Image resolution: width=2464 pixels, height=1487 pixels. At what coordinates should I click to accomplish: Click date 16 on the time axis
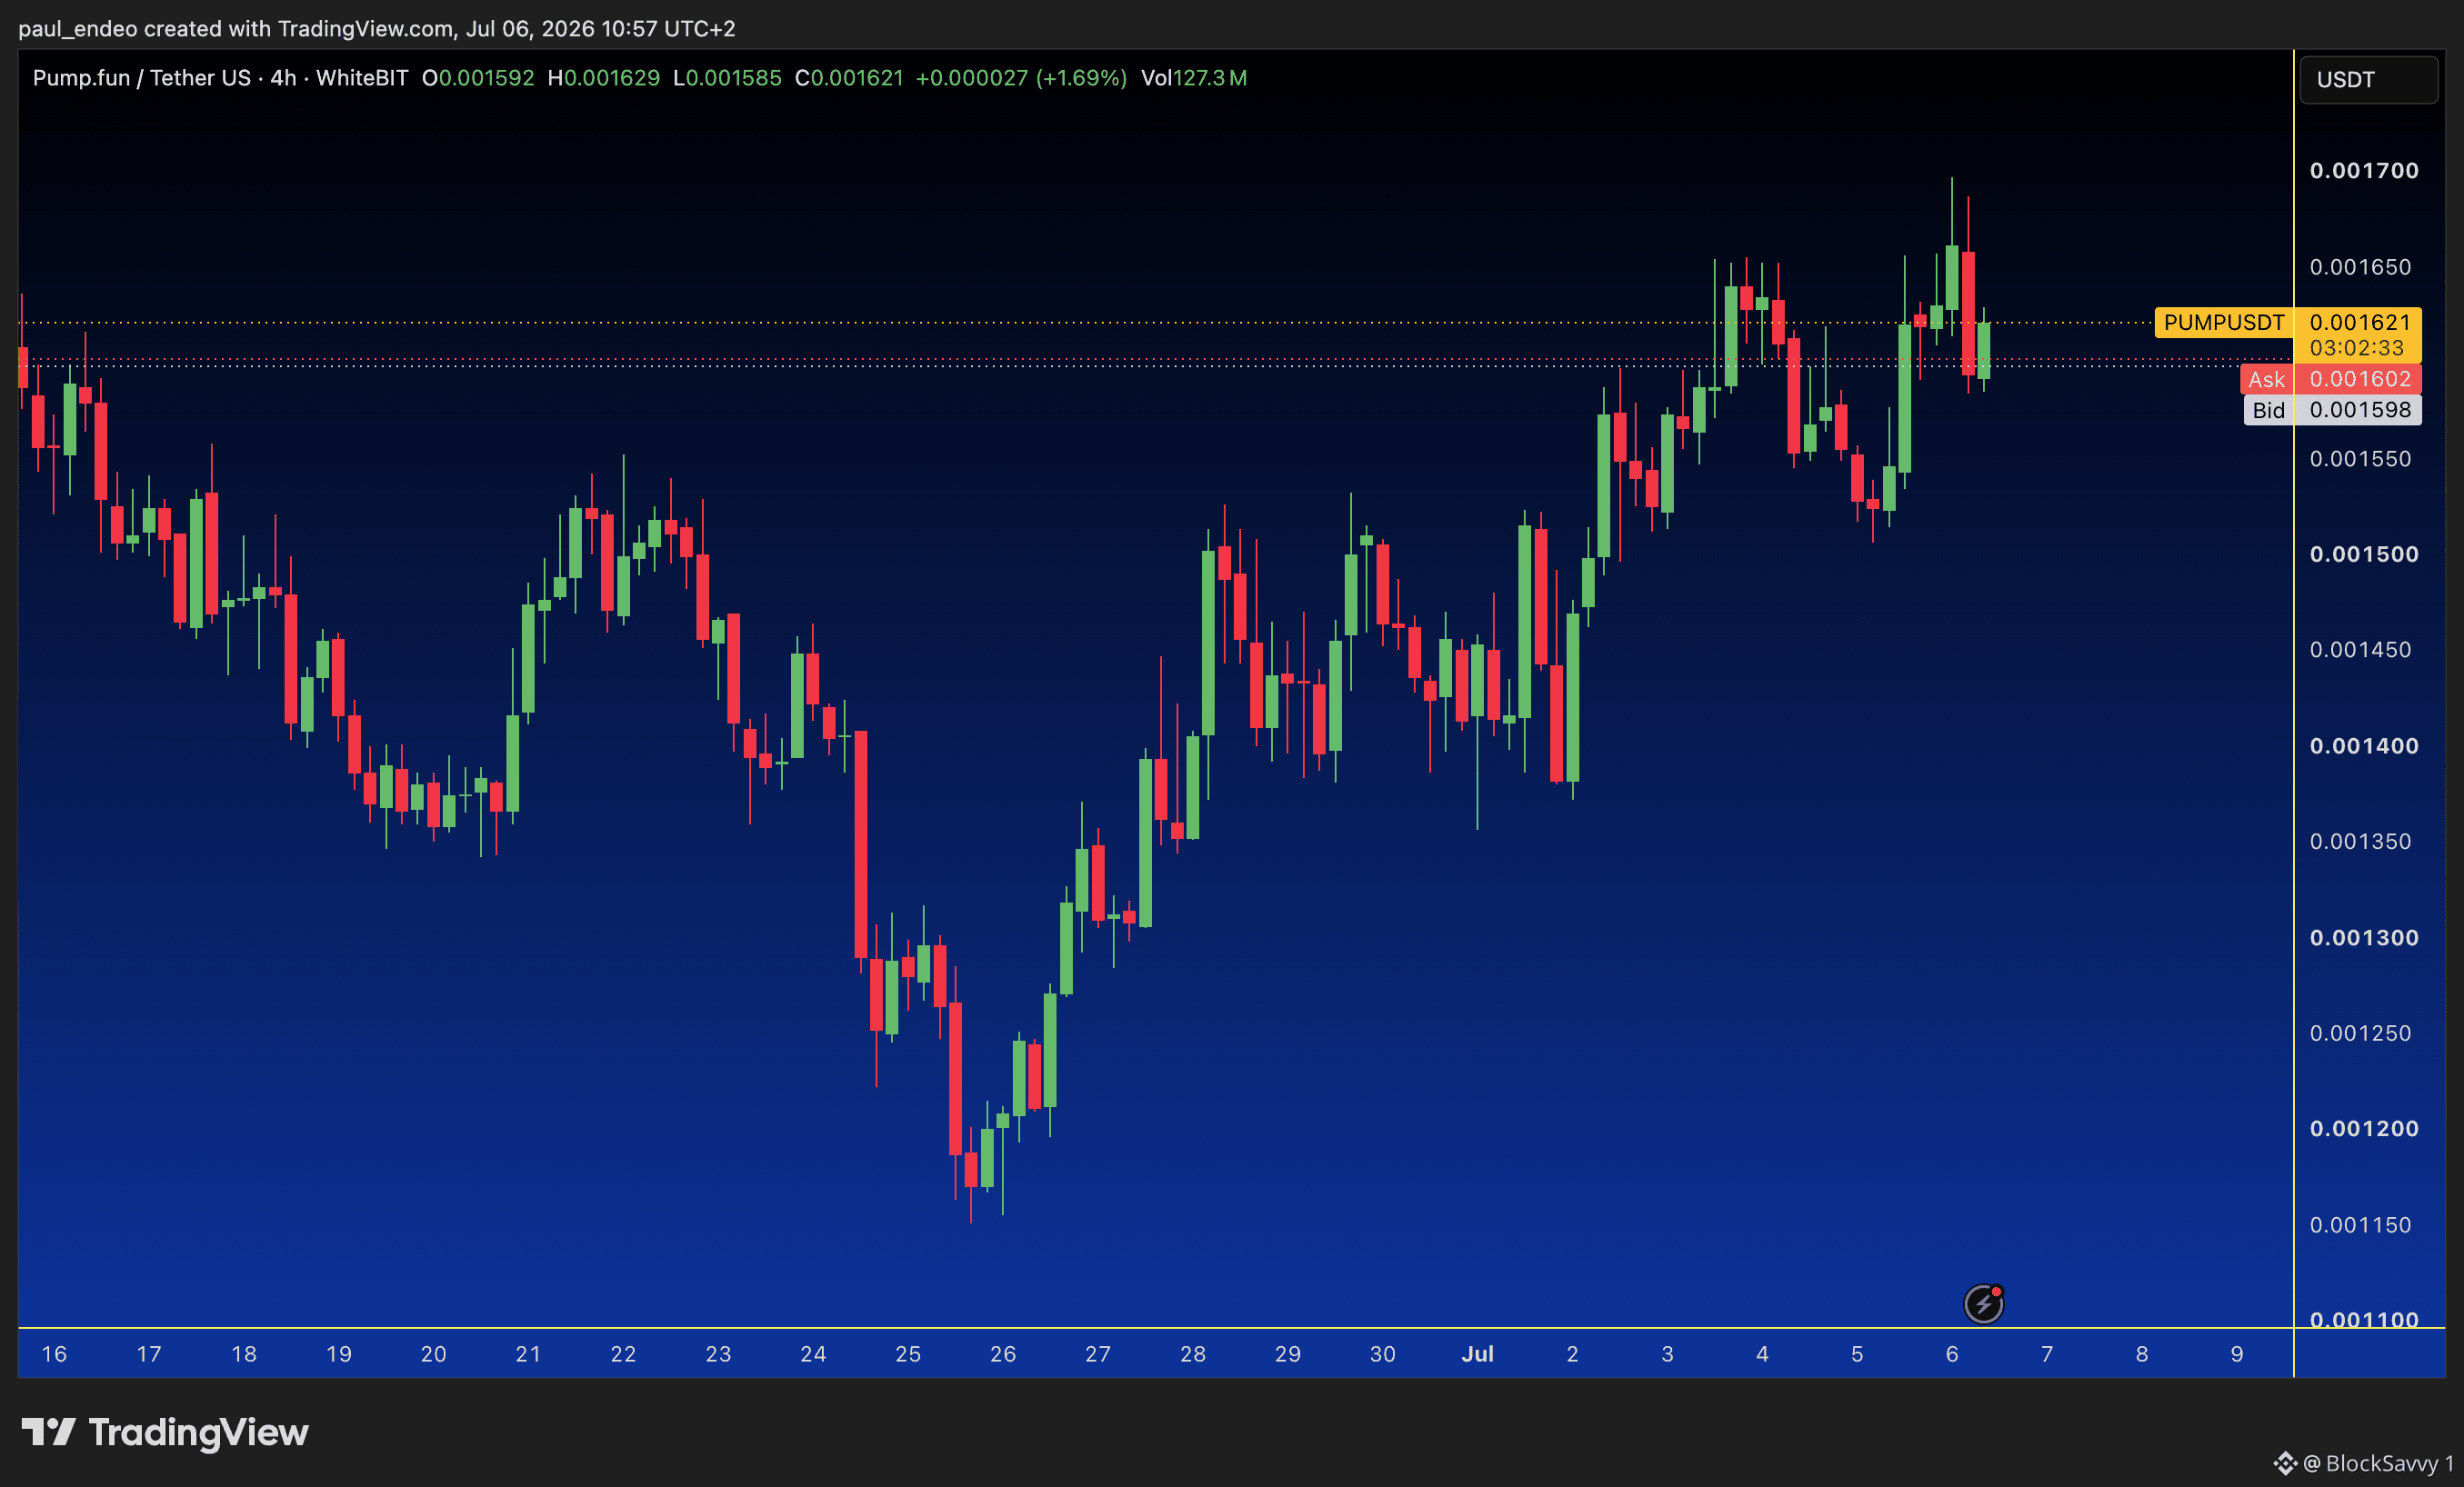(54, 1354)
